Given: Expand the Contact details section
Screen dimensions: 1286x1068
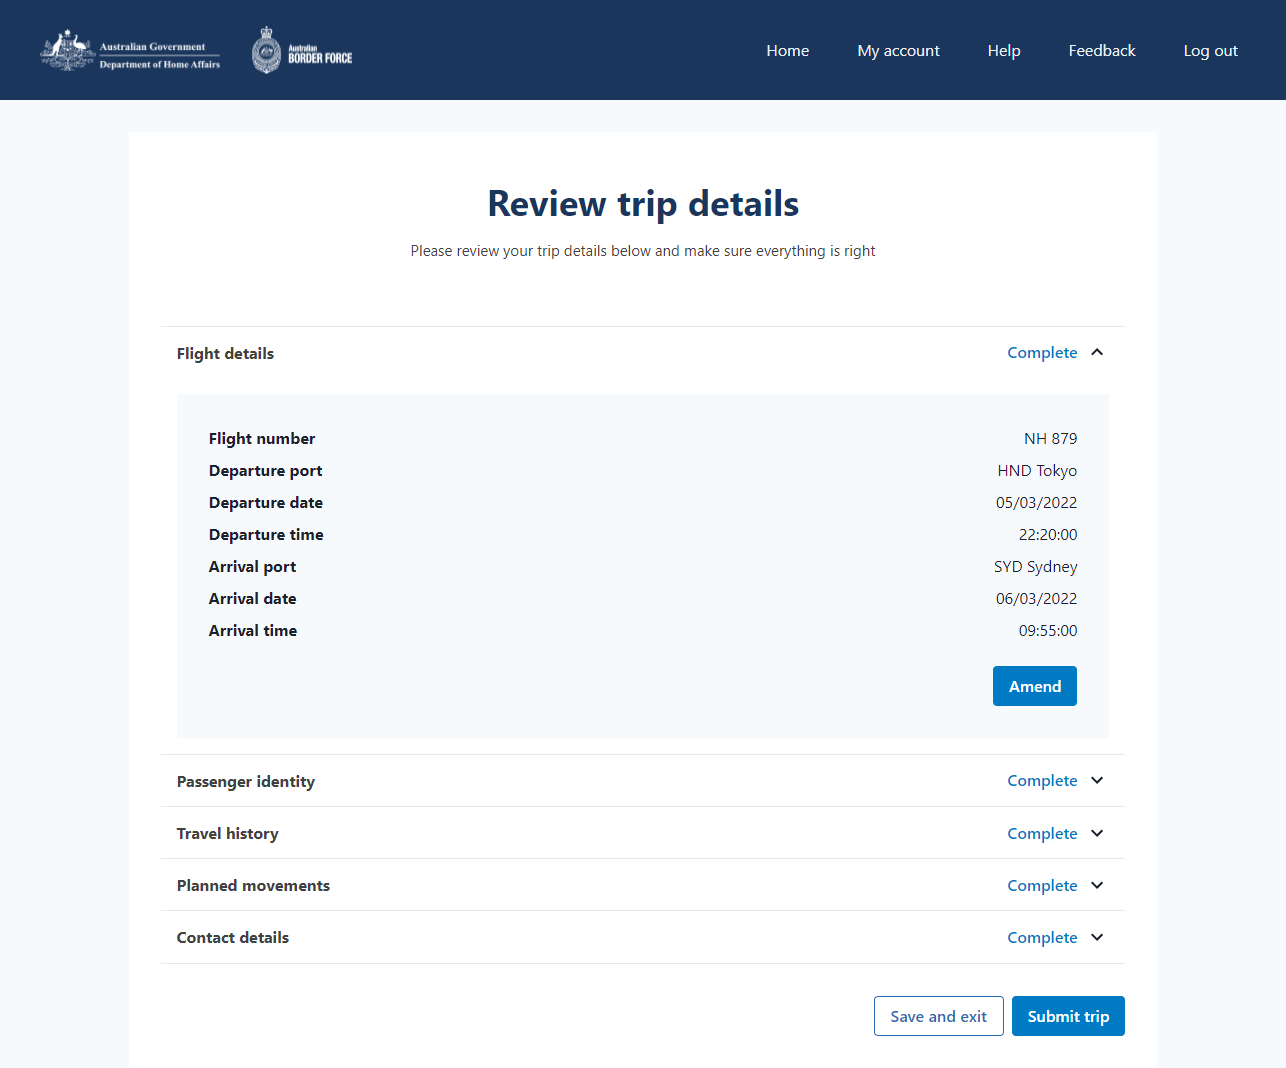Looking at the screenshot, I should coord(233,938).
